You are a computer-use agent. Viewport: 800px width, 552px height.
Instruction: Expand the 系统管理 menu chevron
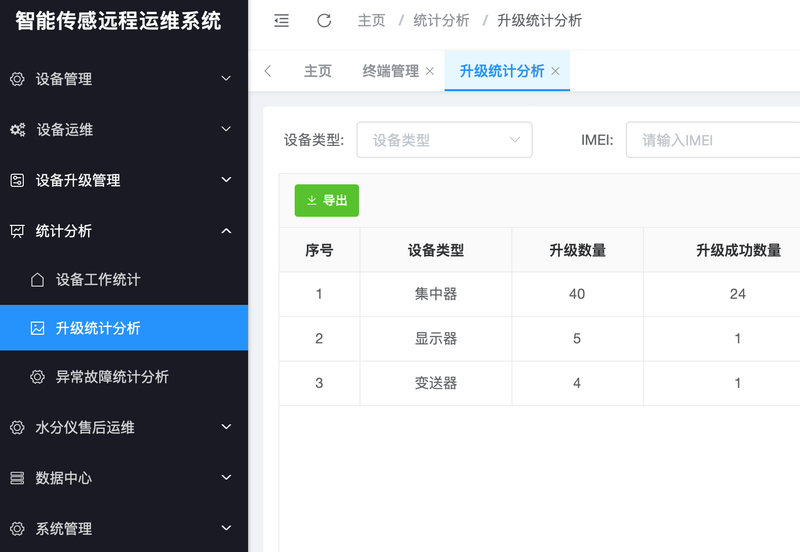tap(226, 528)
